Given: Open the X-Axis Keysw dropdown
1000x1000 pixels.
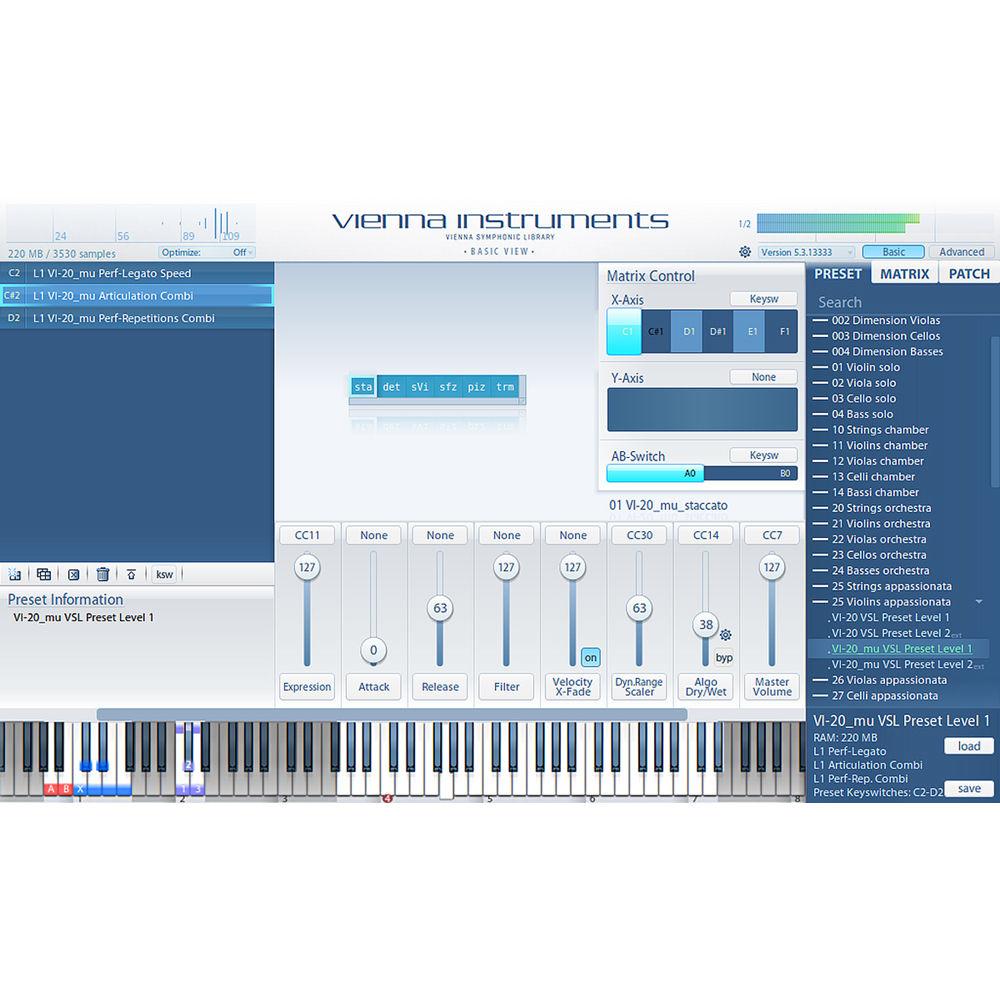Looking at the screenshot, I should click(x=763, y=298).
